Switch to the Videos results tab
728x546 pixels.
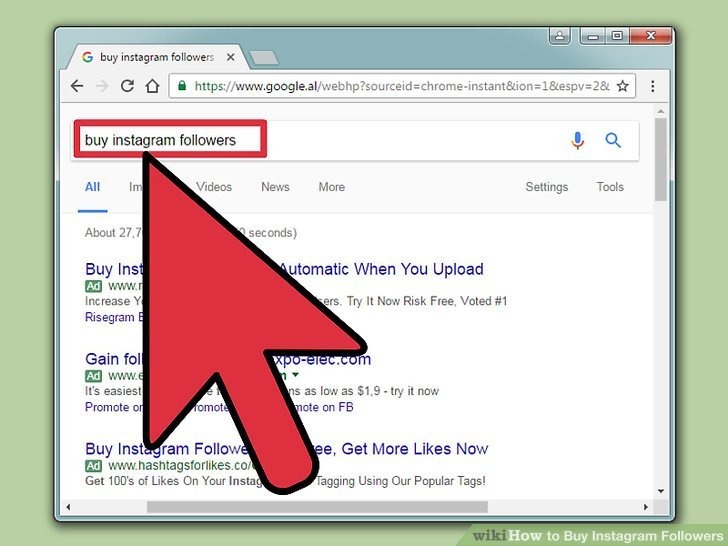click(214, 187)
